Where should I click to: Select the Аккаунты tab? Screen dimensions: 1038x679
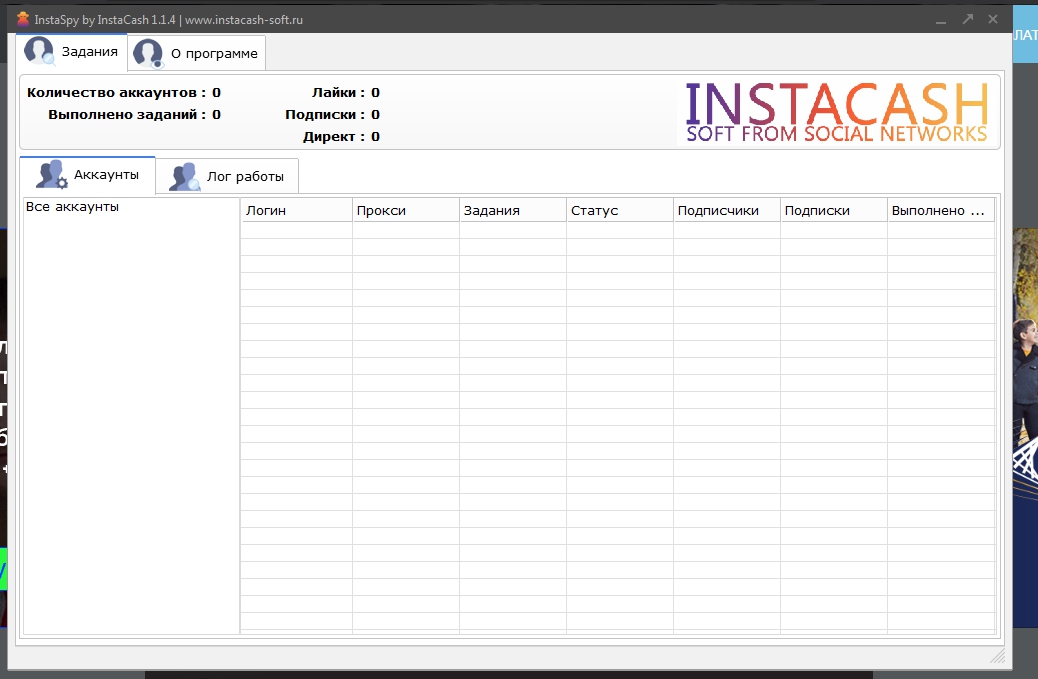click(87, 175)
